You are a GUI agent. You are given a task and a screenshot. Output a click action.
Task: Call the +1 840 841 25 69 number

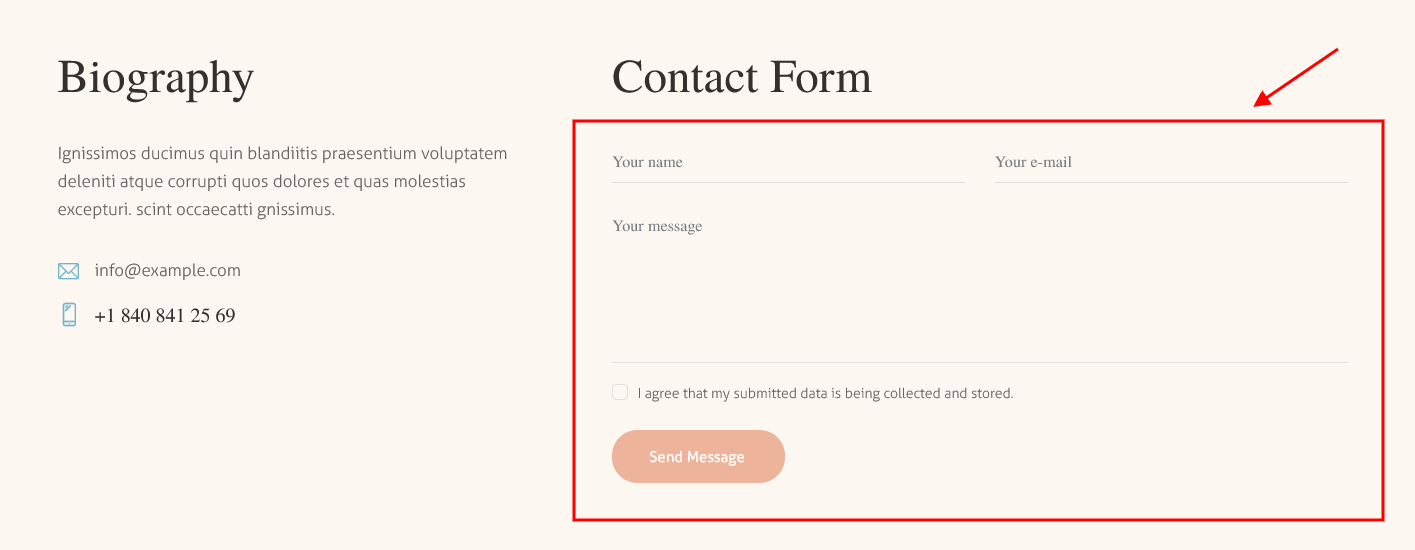165,316
